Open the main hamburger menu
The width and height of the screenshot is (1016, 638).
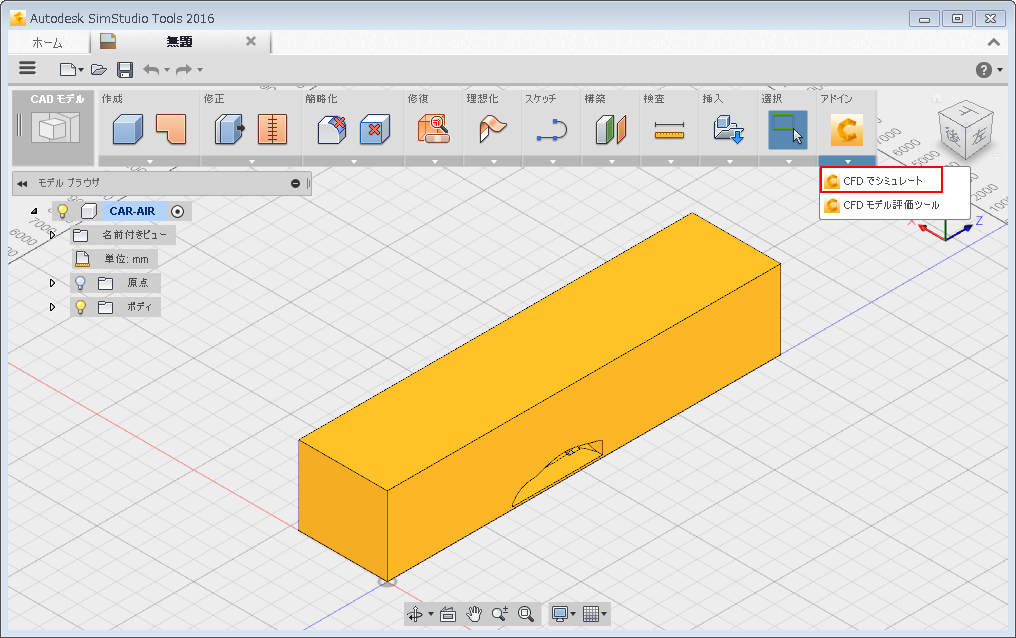27,68
